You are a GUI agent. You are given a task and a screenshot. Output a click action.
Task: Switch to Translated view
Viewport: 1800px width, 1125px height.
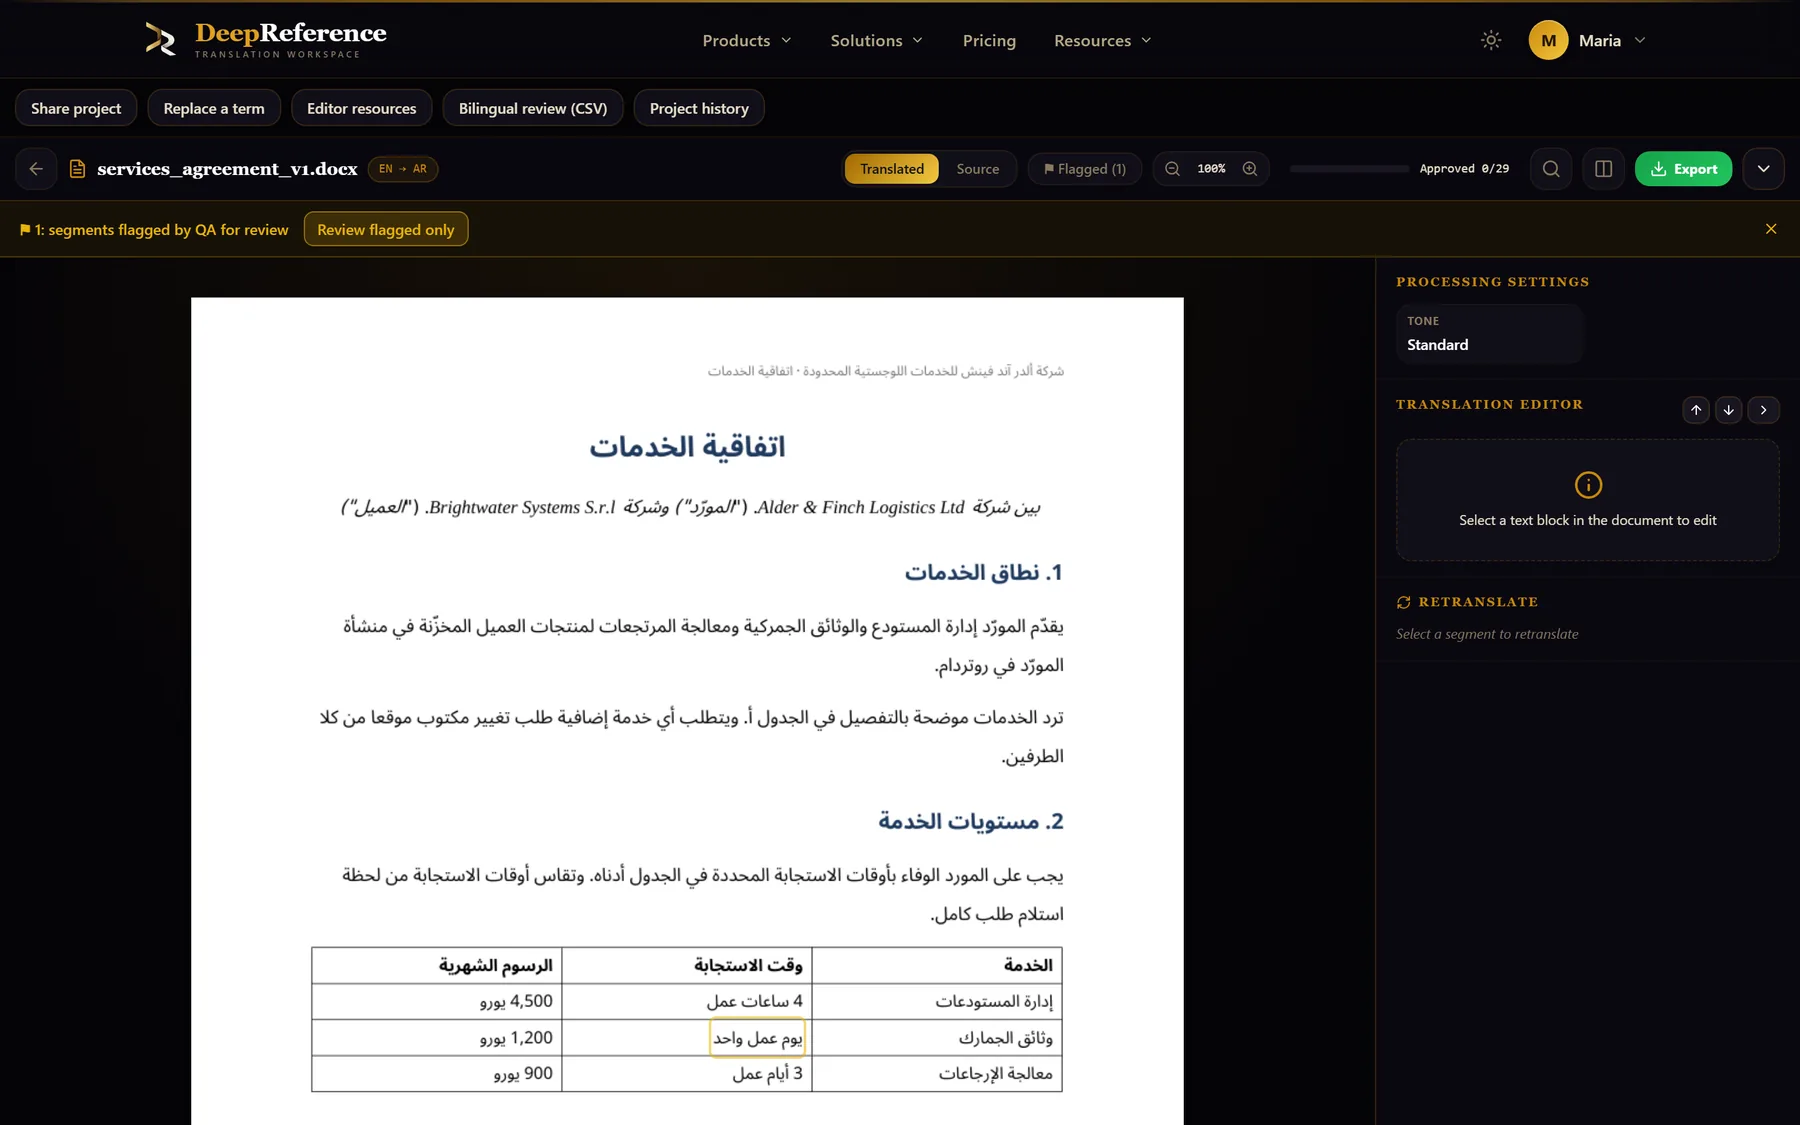pyautogui.click(x=892, y=169)
